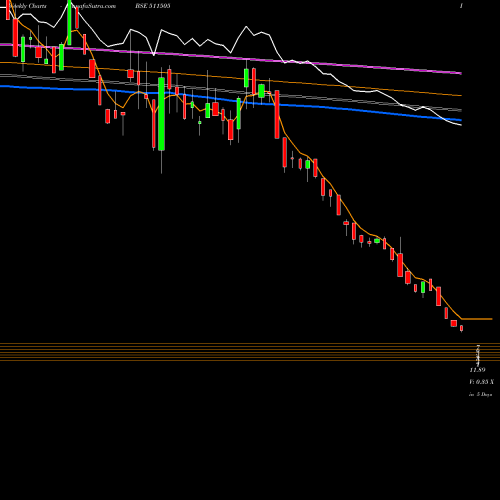Viewport: 500px width, 500px height.
Task: Click the '11.89' price value
Action: pyautogui.click(x=477, y=370)
